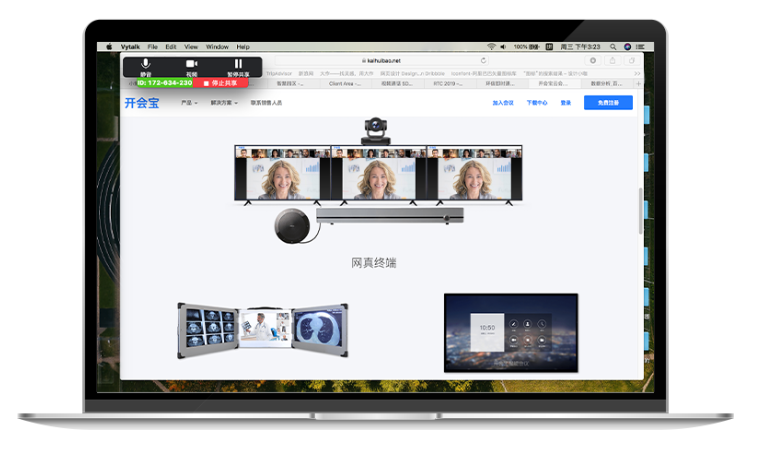Click the Wi-Fi status icon
The image size is (759, 463).
tap(491, 47)
